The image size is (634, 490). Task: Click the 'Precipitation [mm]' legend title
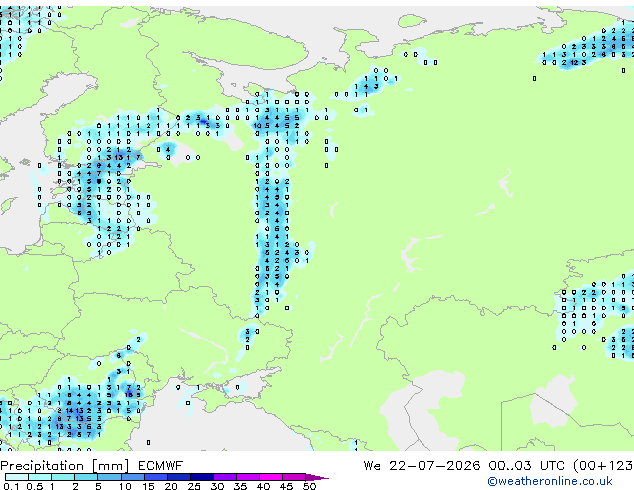point(65,466)
